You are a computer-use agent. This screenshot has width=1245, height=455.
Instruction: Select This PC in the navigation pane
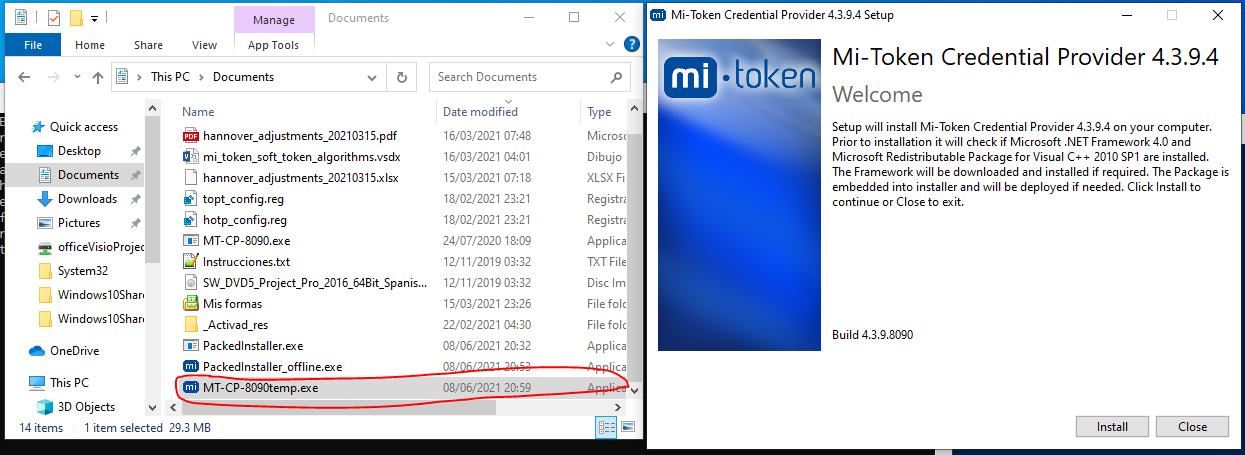69,383
